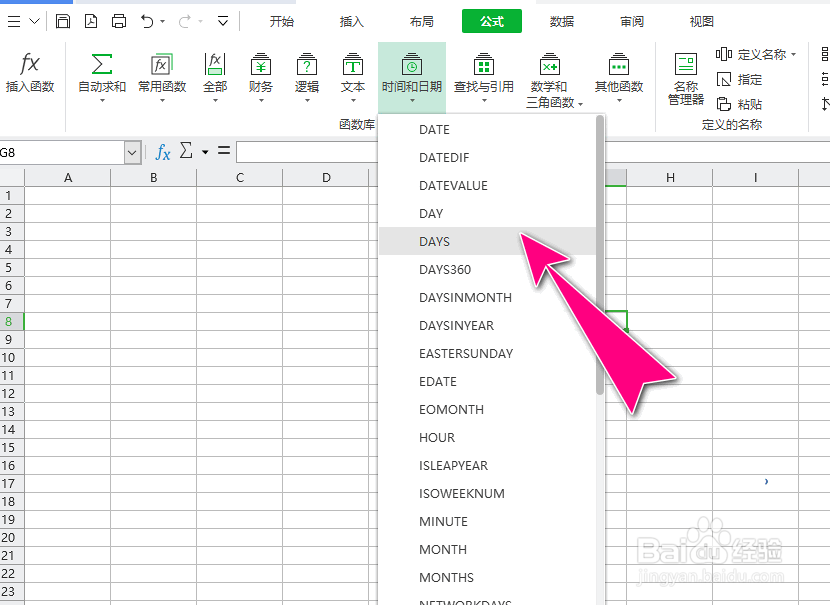Select the DAYS function

coord(487,241)
